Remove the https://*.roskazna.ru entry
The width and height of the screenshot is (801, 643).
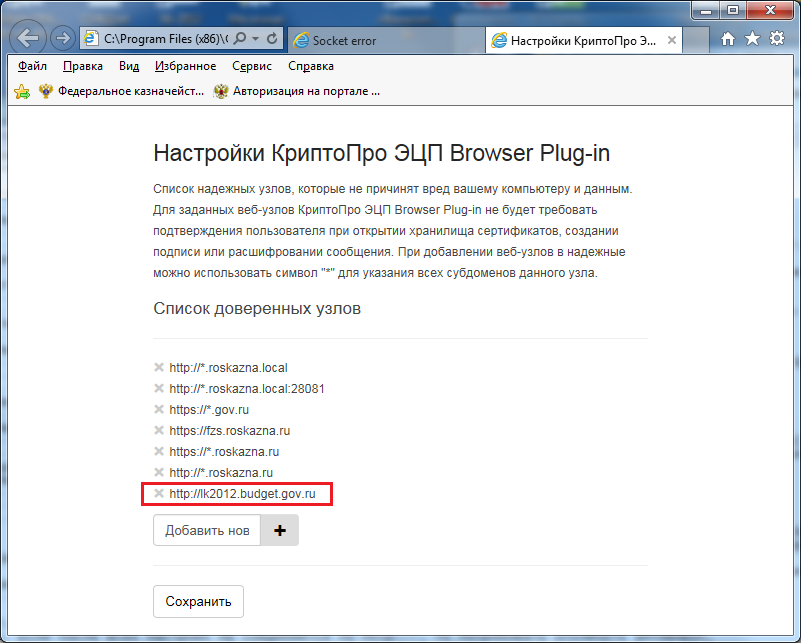[x=159, y=451]
